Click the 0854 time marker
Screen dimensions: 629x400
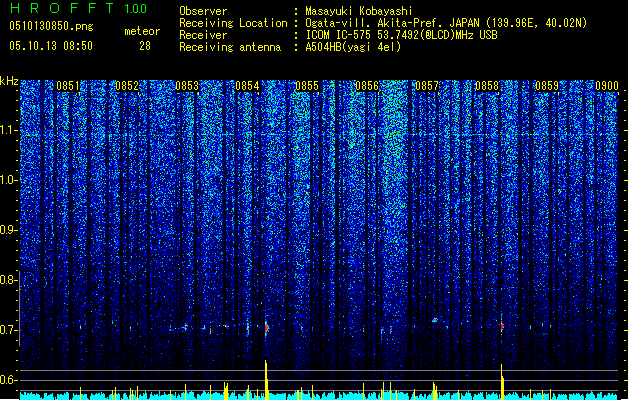coord(247,86)
